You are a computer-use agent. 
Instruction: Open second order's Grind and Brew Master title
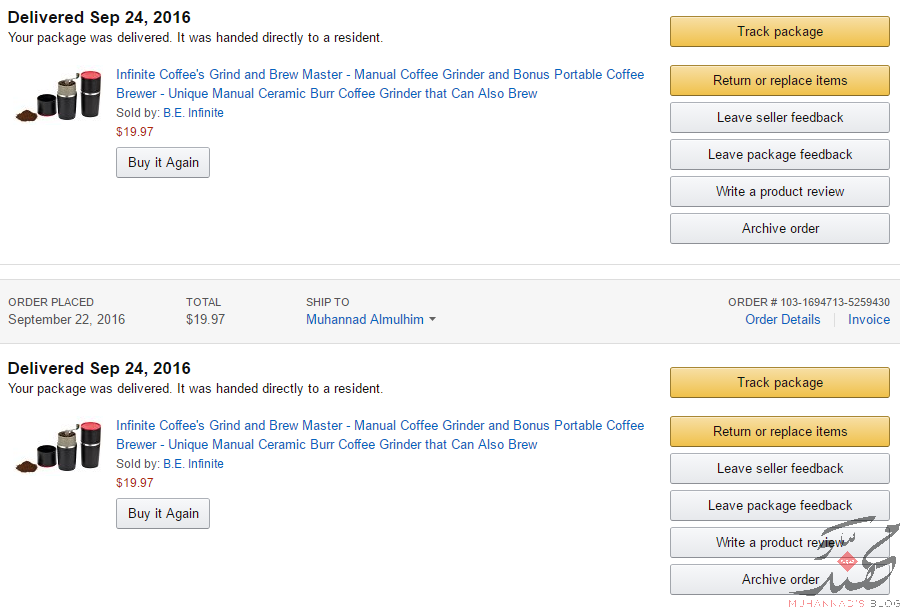click(380, 435)
